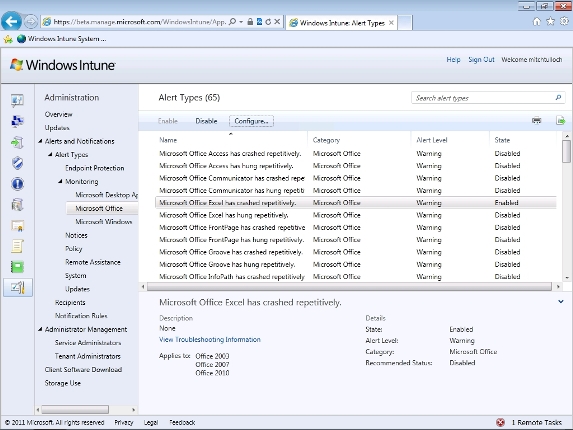The width and height of the screenshot is (573, 430).
Task: Select Storage Use in the tree
Action: click(x=62, y=383)
